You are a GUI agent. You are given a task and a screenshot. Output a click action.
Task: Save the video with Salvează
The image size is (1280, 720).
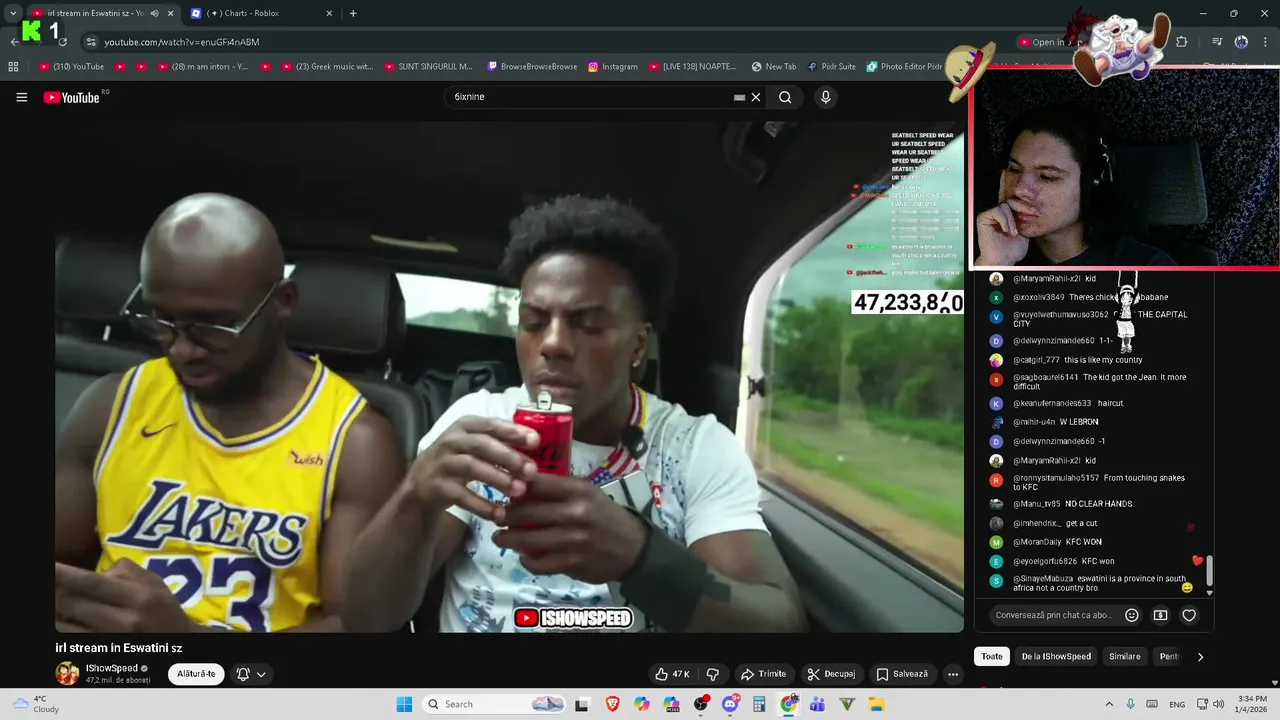click(902, 674)
